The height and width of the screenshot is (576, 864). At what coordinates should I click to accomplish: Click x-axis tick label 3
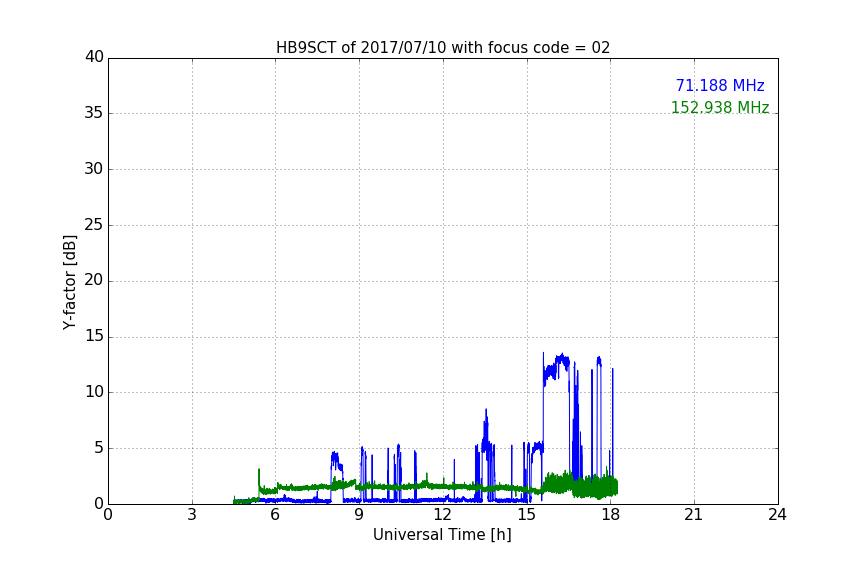tap(192, 515)
